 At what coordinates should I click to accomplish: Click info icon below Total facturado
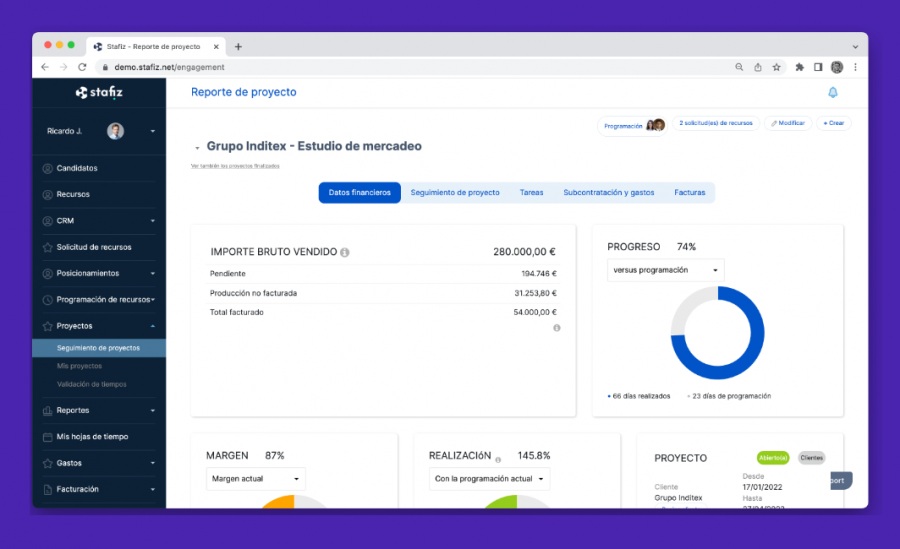tap(556, 328)
